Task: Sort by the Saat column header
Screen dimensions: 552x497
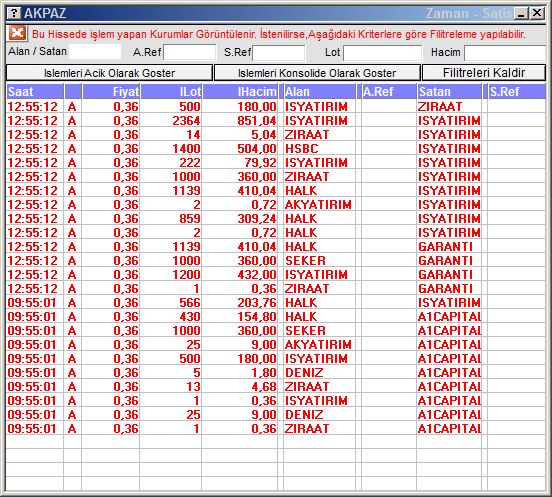Action: pos(35,92)
